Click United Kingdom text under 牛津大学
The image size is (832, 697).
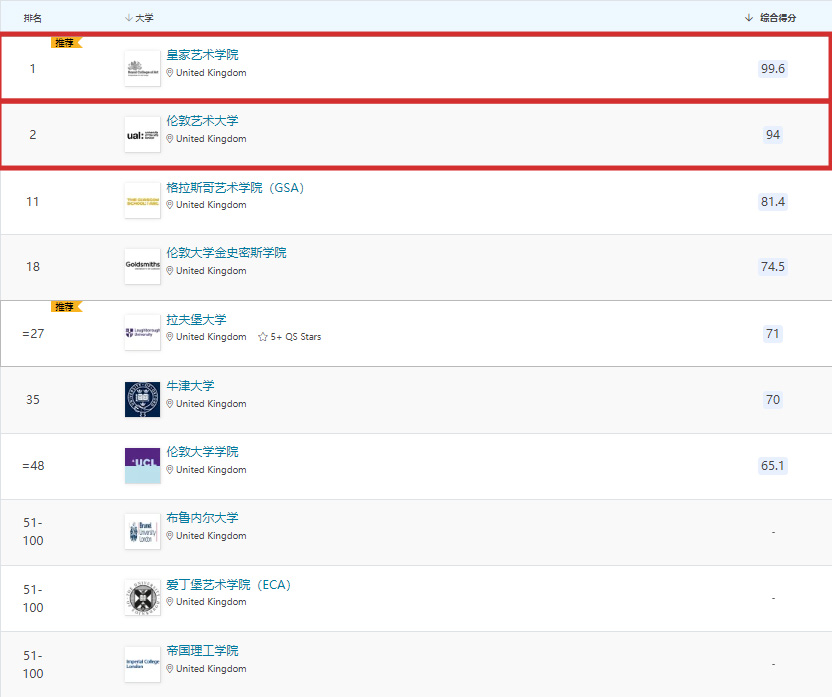point(211,404)
